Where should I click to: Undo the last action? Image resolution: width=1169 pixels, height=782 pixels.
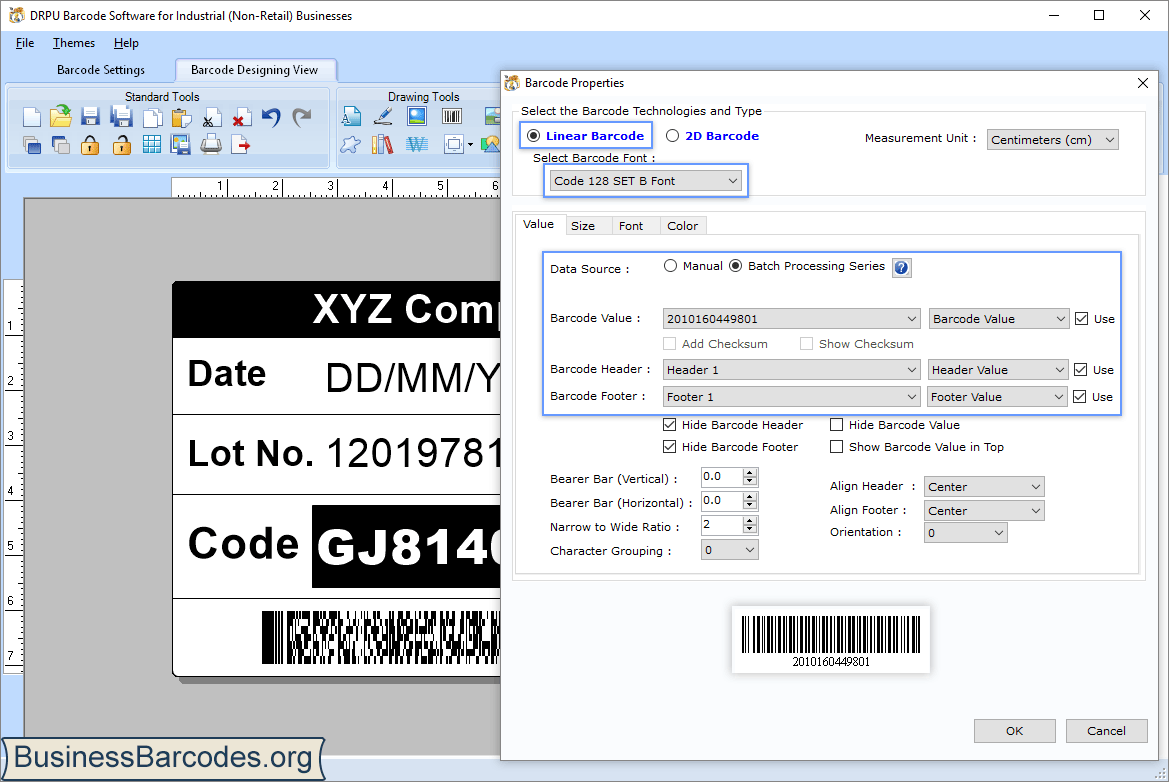pos(271,118)
